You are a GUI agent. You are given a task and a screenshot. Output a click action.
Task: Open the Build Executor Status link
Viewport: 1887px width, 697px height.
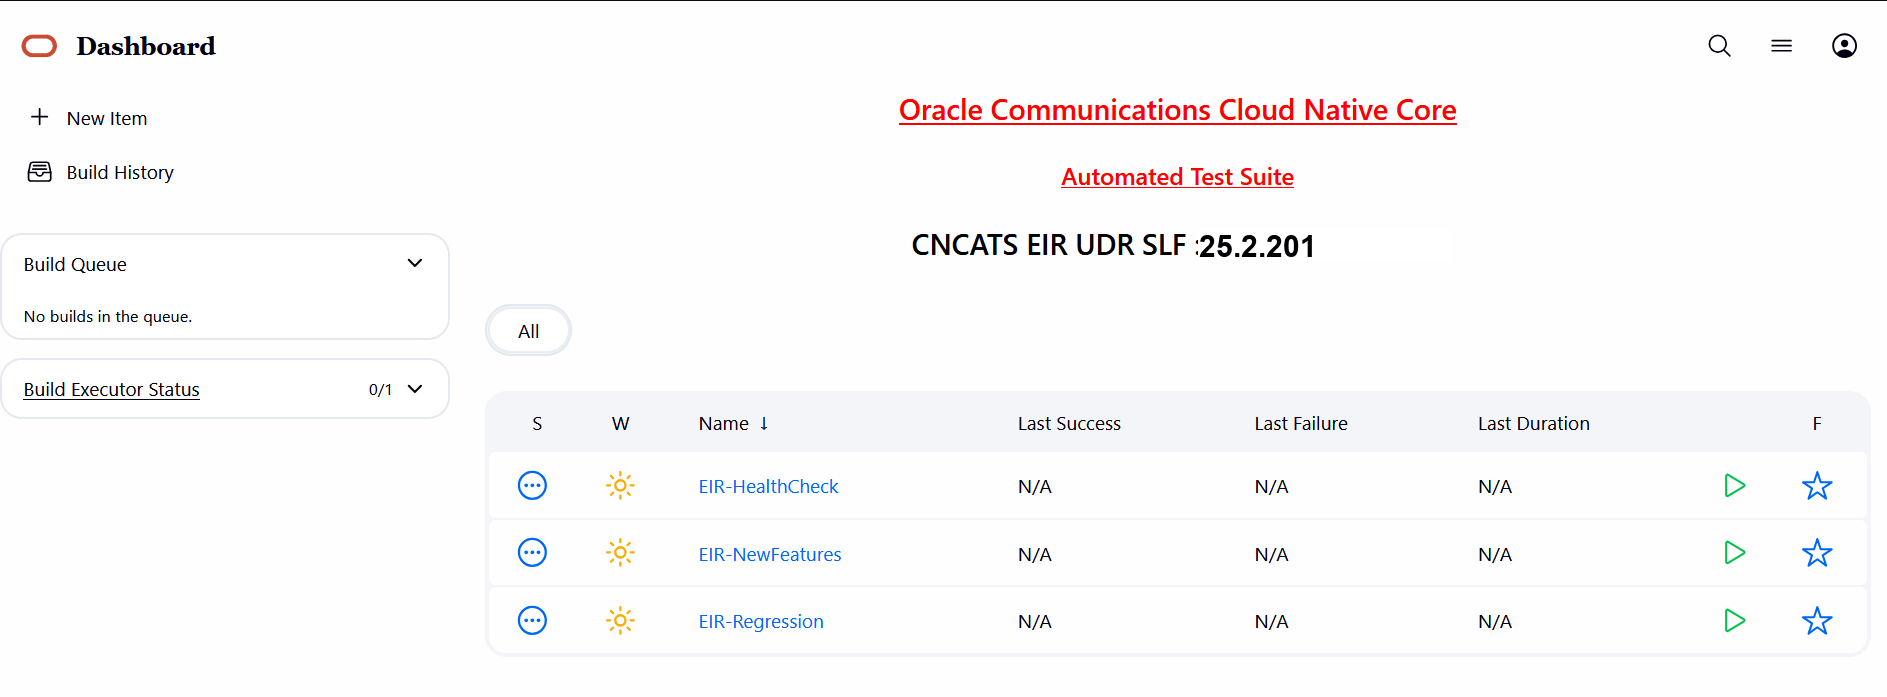(112, 389)
